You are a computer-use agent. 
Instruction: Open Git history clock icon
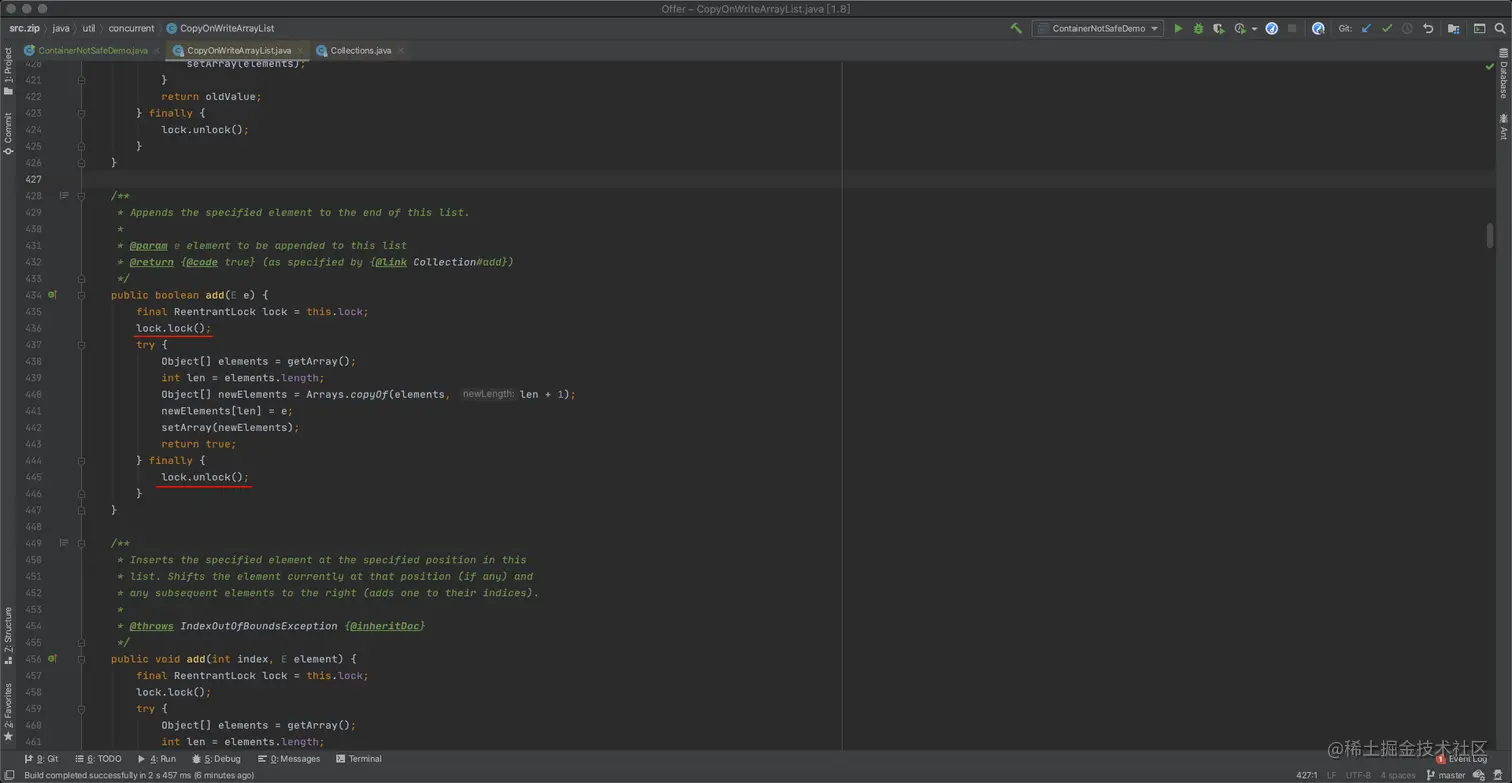(x=1407, y=29)
